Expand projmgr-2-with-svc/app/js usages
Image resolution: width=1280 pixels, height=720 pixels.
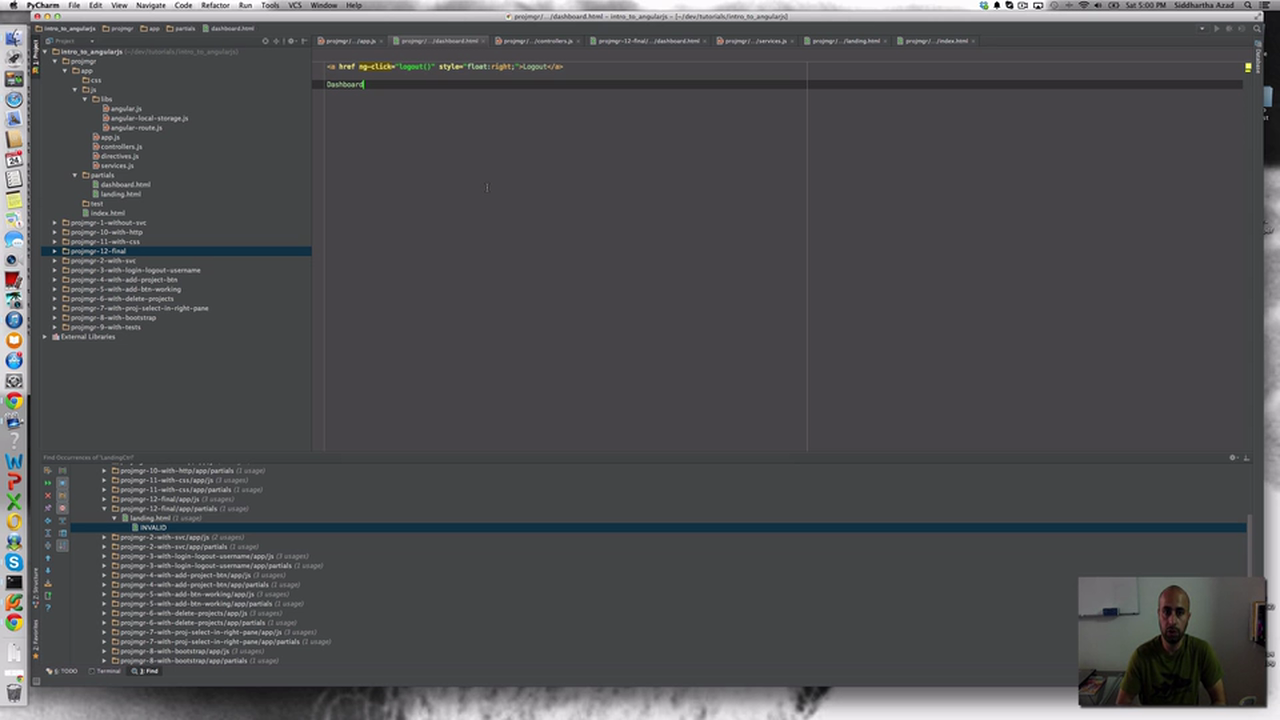[x=104, y=537]
